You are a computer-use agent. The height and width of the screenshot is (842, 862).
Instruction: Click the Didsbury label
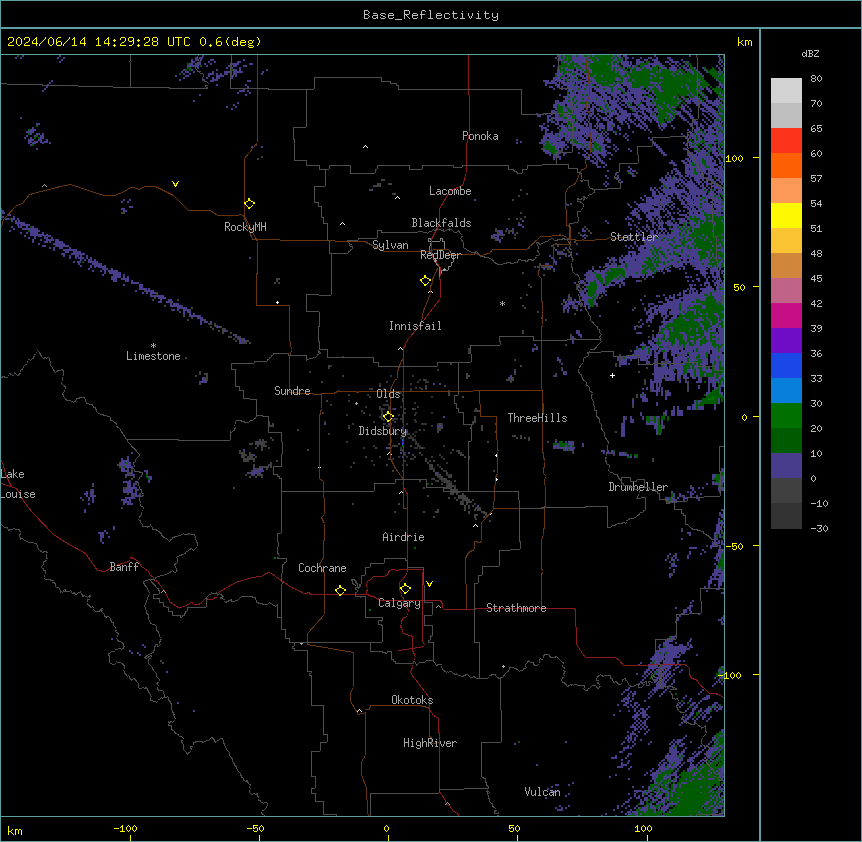pyautogui.click(x=383, y=431)
